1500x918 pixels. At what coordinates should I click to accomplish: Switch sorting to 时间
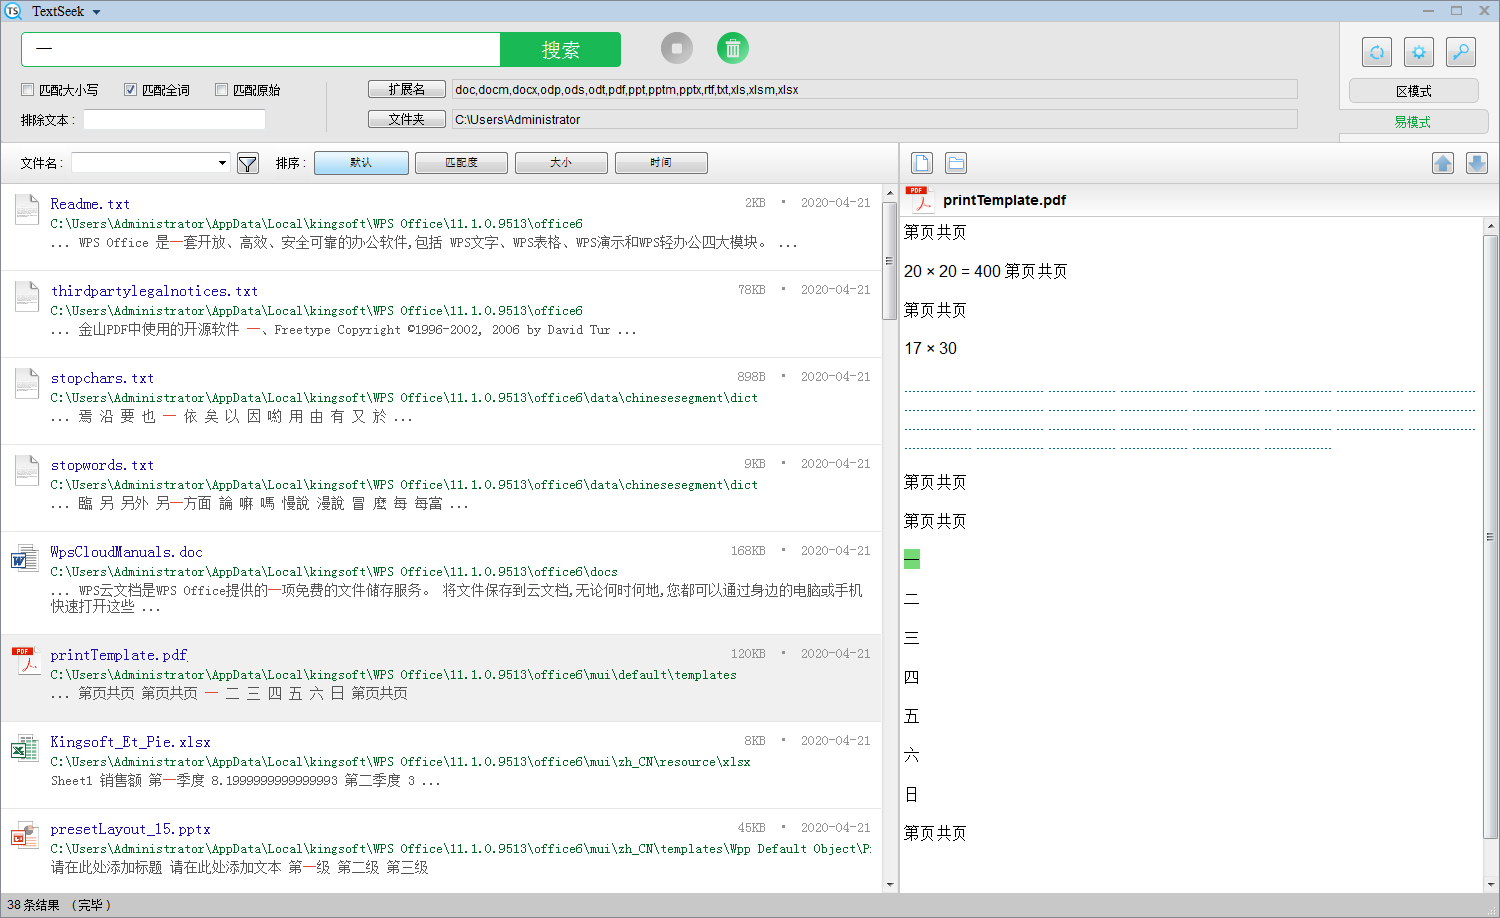pyautogui.click(x=661, y=162)
